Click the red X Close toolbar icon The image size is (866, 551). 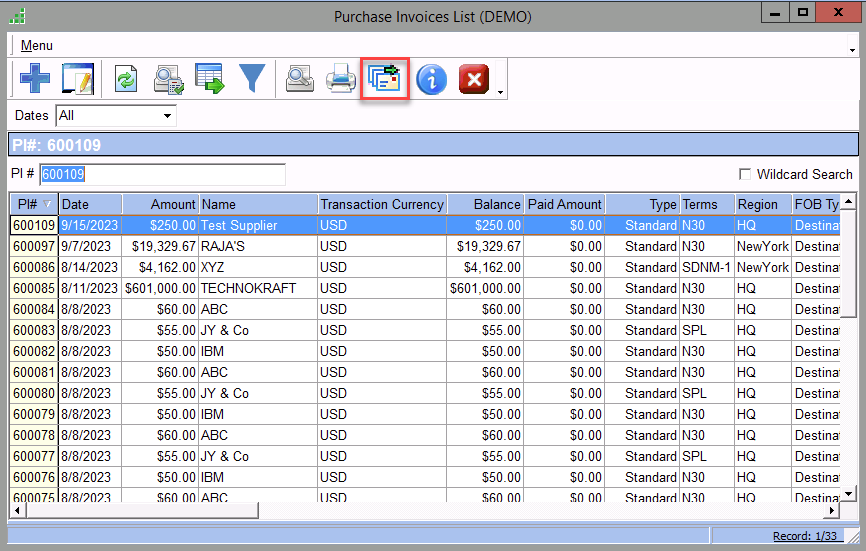(x=473, y=79)
